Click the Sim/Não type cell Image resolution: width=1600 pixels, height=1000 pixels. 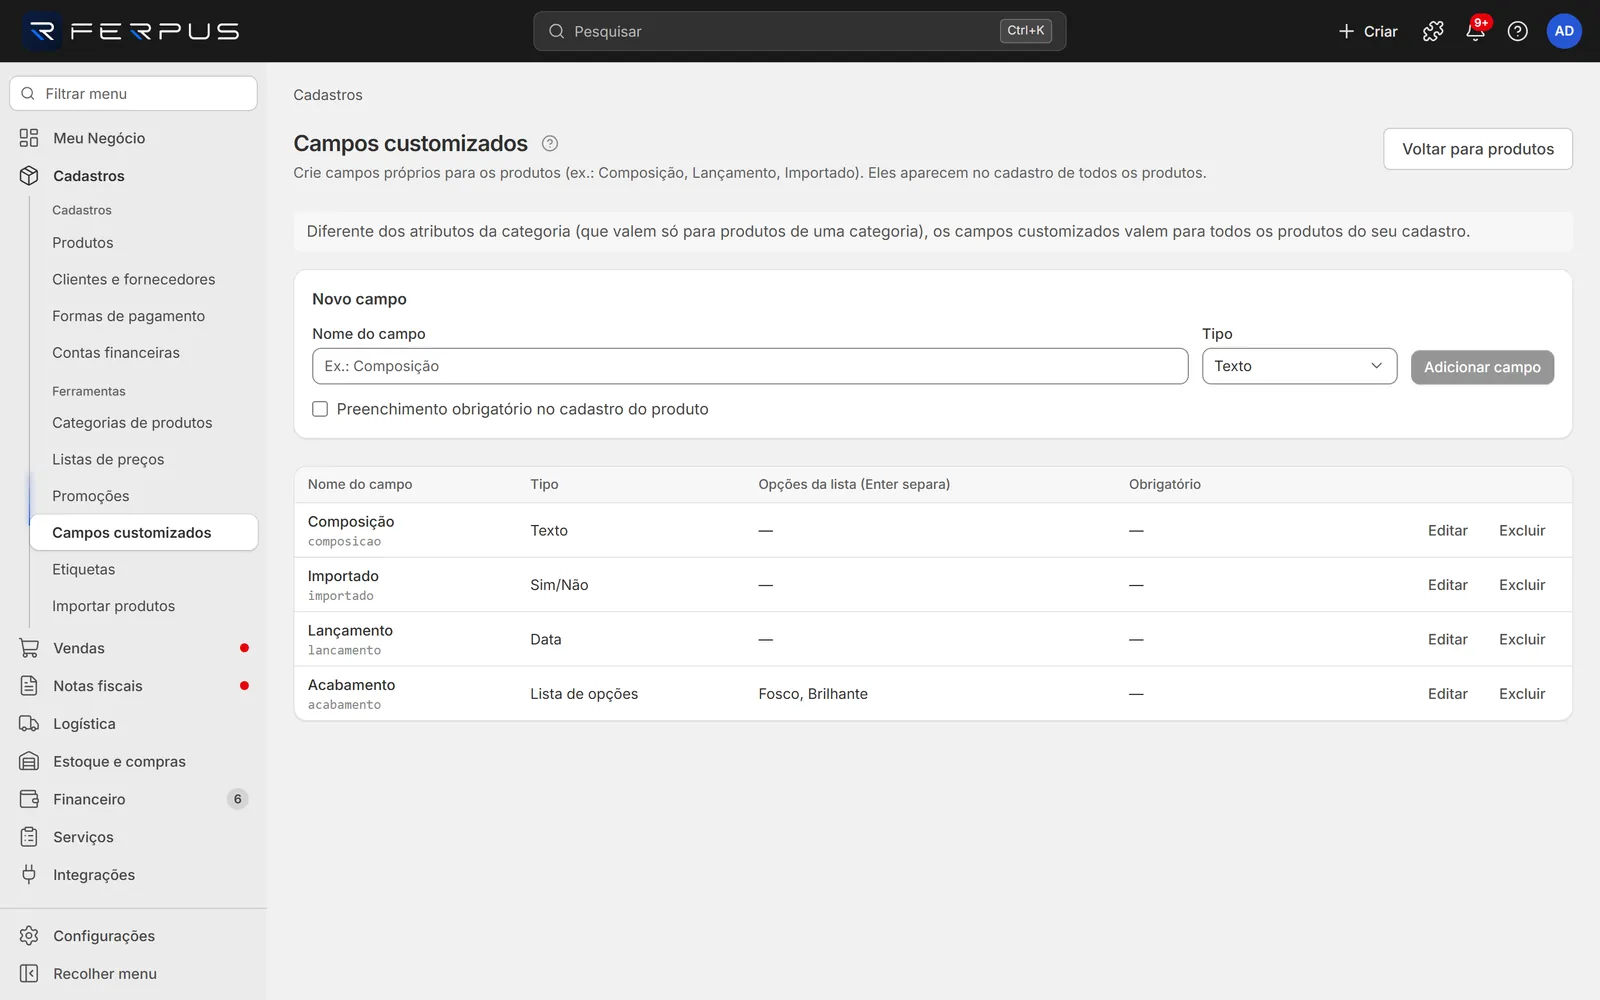tap(559, 585)
